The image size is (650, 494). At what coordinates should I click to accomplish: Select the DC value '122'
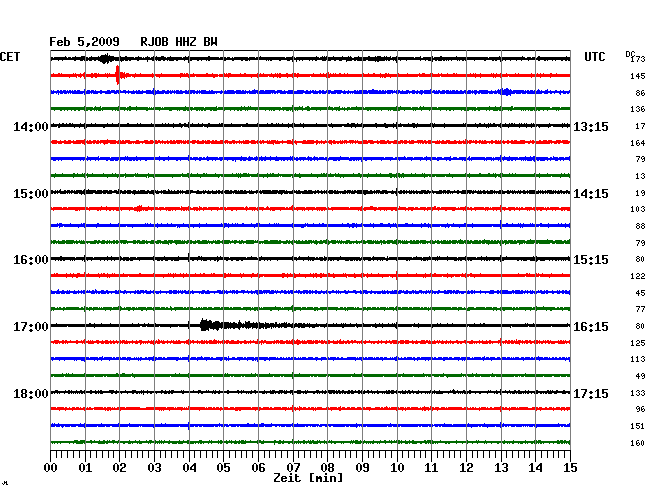click(x=638, y=276)
